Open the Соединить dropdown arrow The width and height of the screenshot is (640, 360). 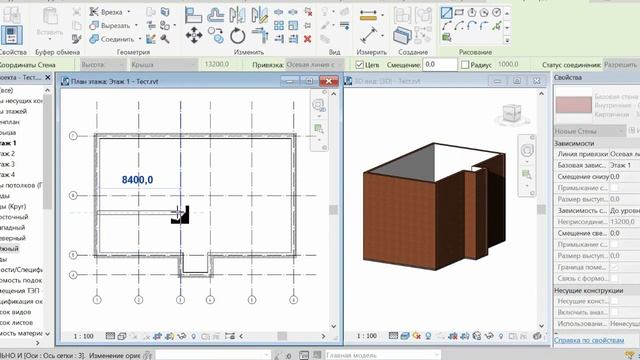tap(140, 39)
